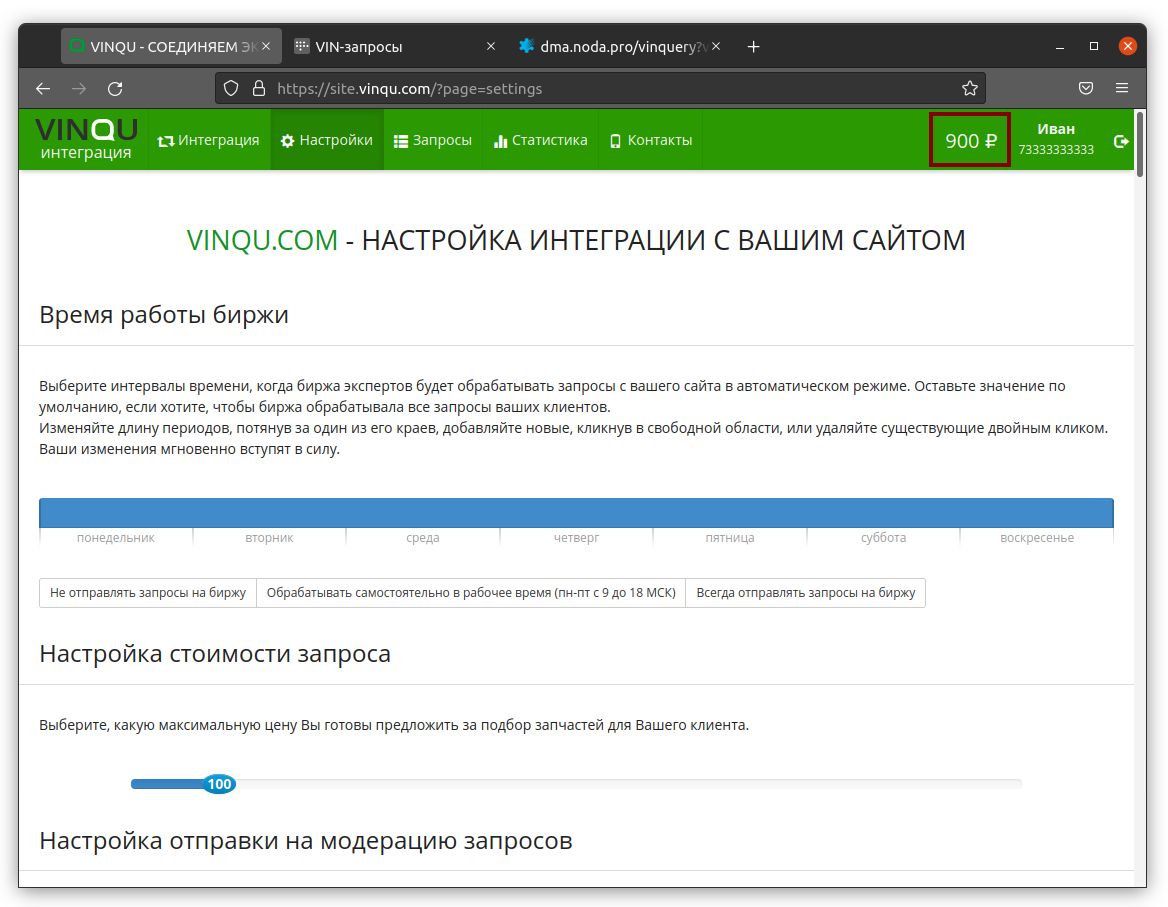Open the Интеграция menu item
This screenshot has height=907, width=1168.
(209, 140)
